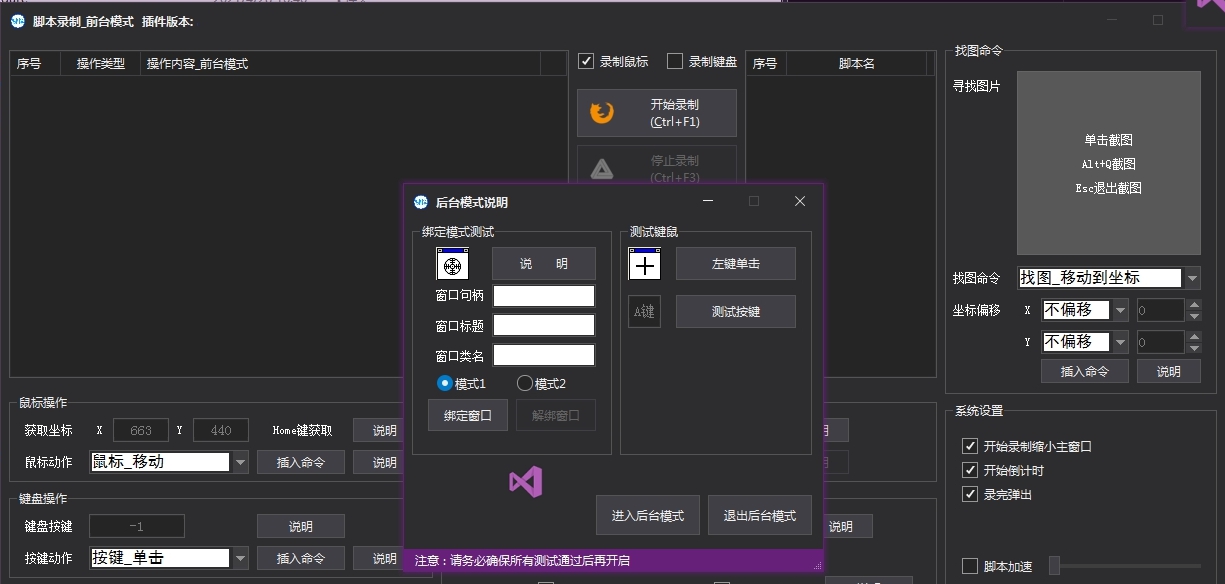Click inside the 窗口标题 input field
The image size is (1225, 584).
click(543, 324)
